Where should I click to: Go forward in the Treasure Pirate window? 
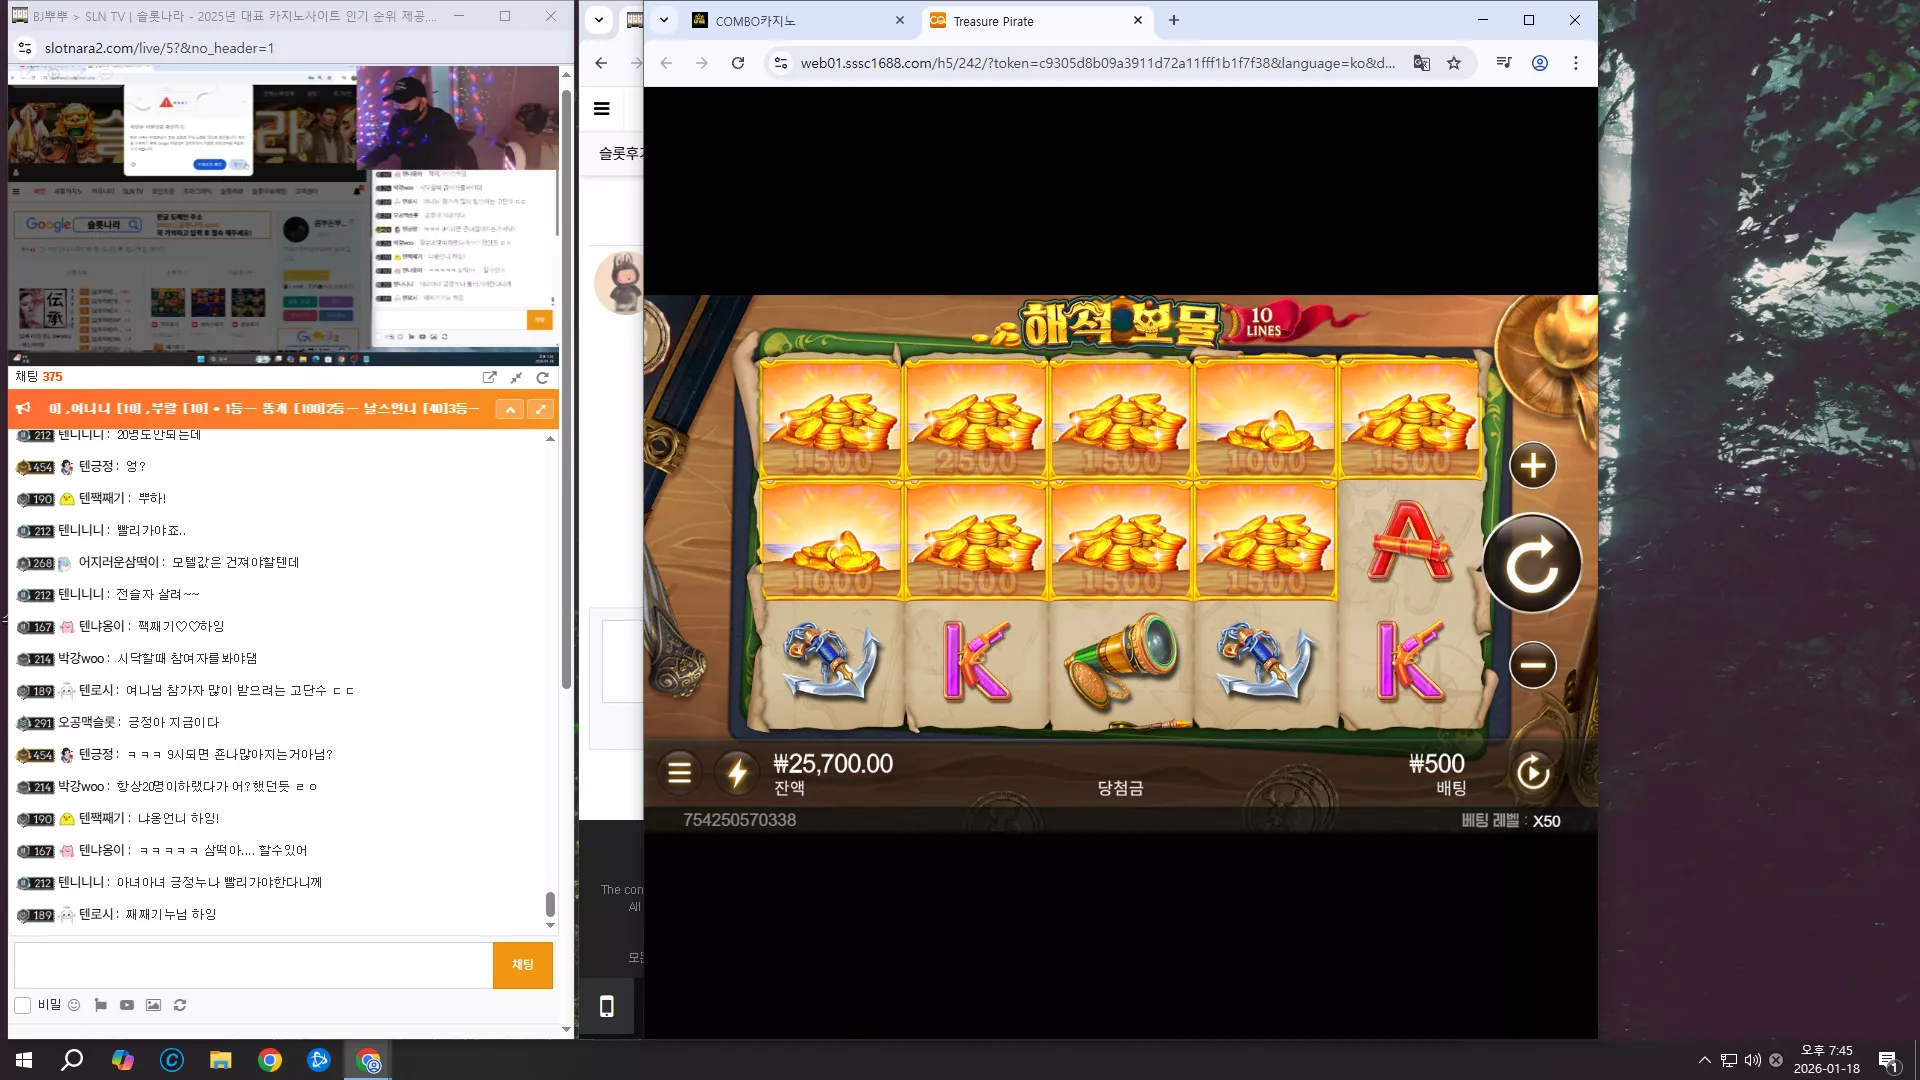[702, 63]
